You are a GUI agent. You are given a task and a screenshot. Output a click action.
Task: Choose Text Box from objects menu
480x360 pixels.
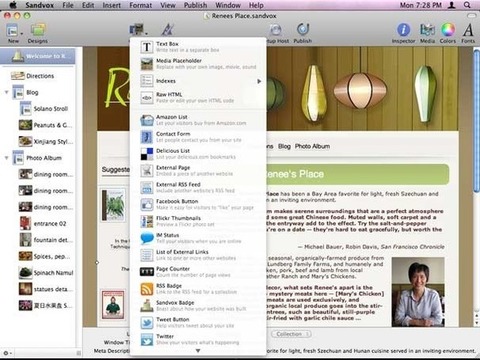[x=198, y=47]
